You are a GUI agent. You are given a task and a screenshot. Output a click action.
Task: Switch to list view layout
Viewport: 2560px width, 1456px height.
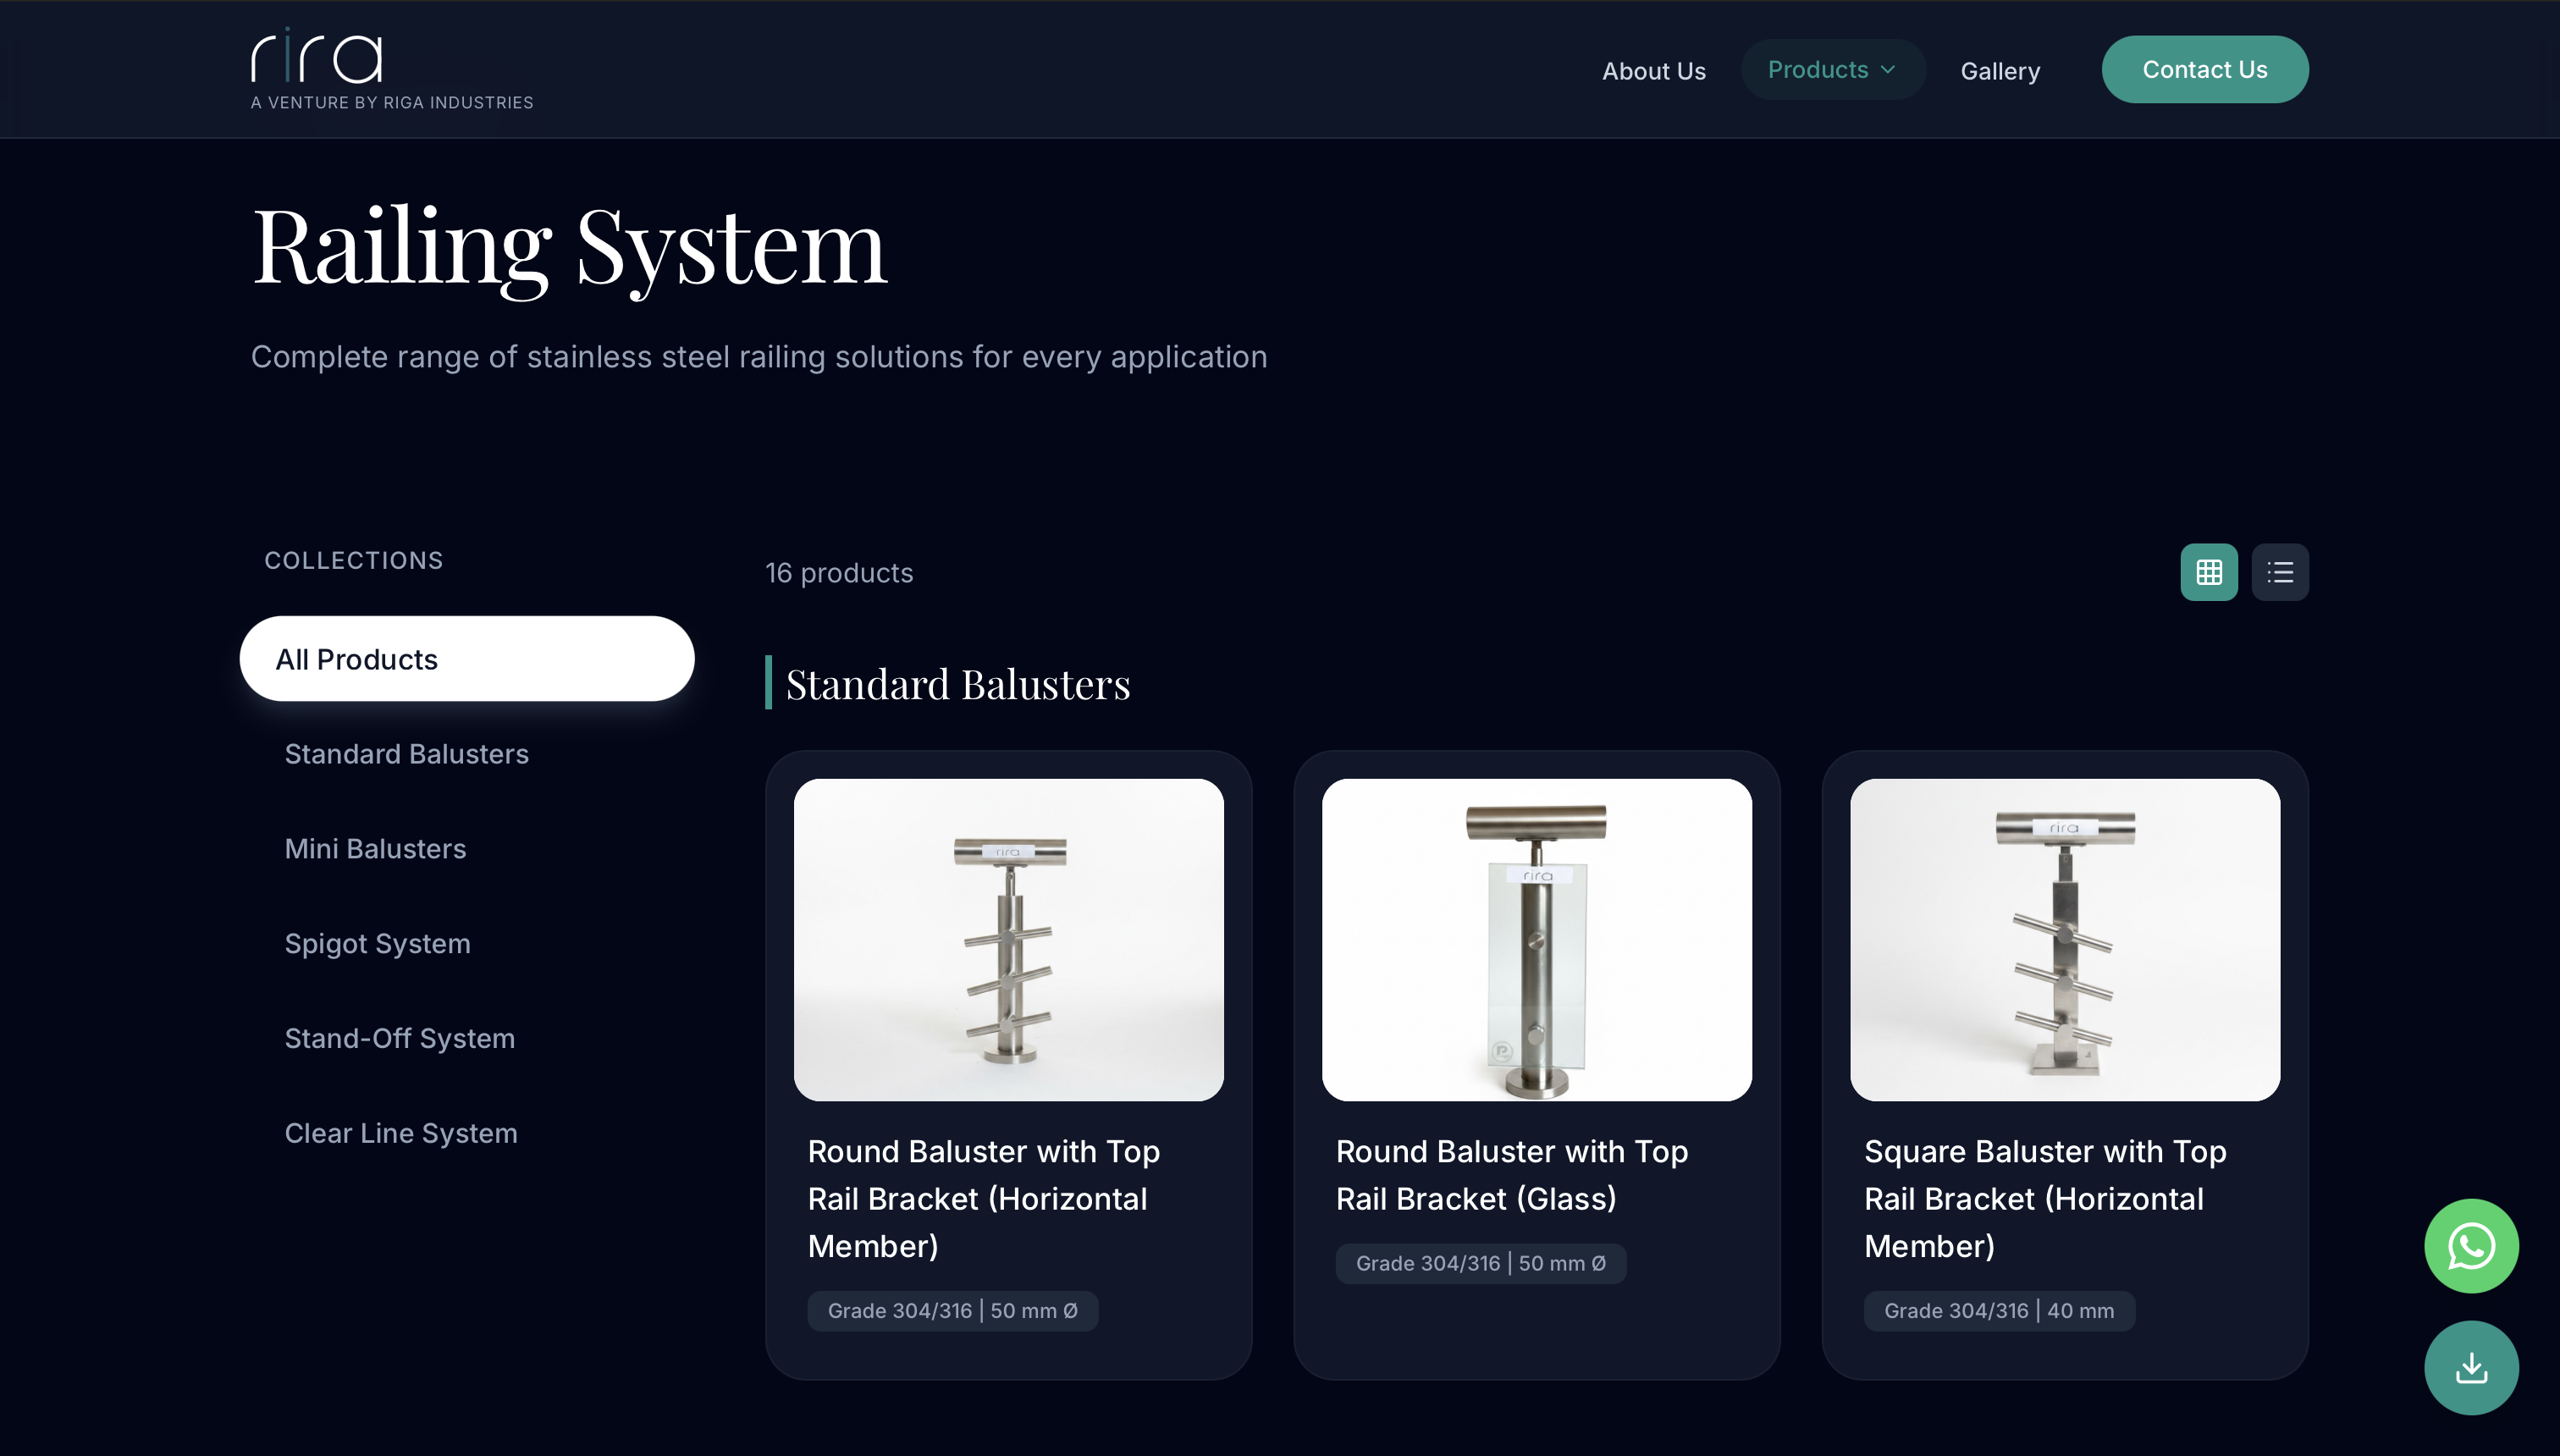pos(2279,572)
